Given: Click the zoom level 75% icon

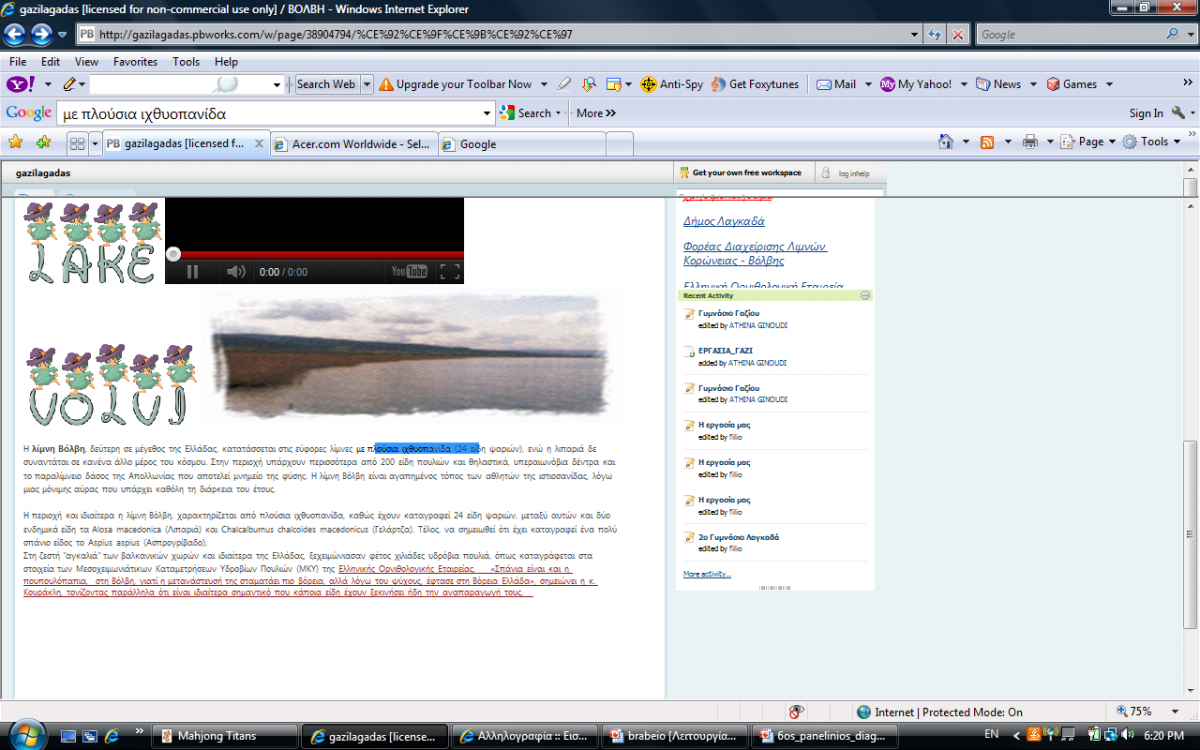Looking at the screenshot, I should click(x=1122, y=712).
